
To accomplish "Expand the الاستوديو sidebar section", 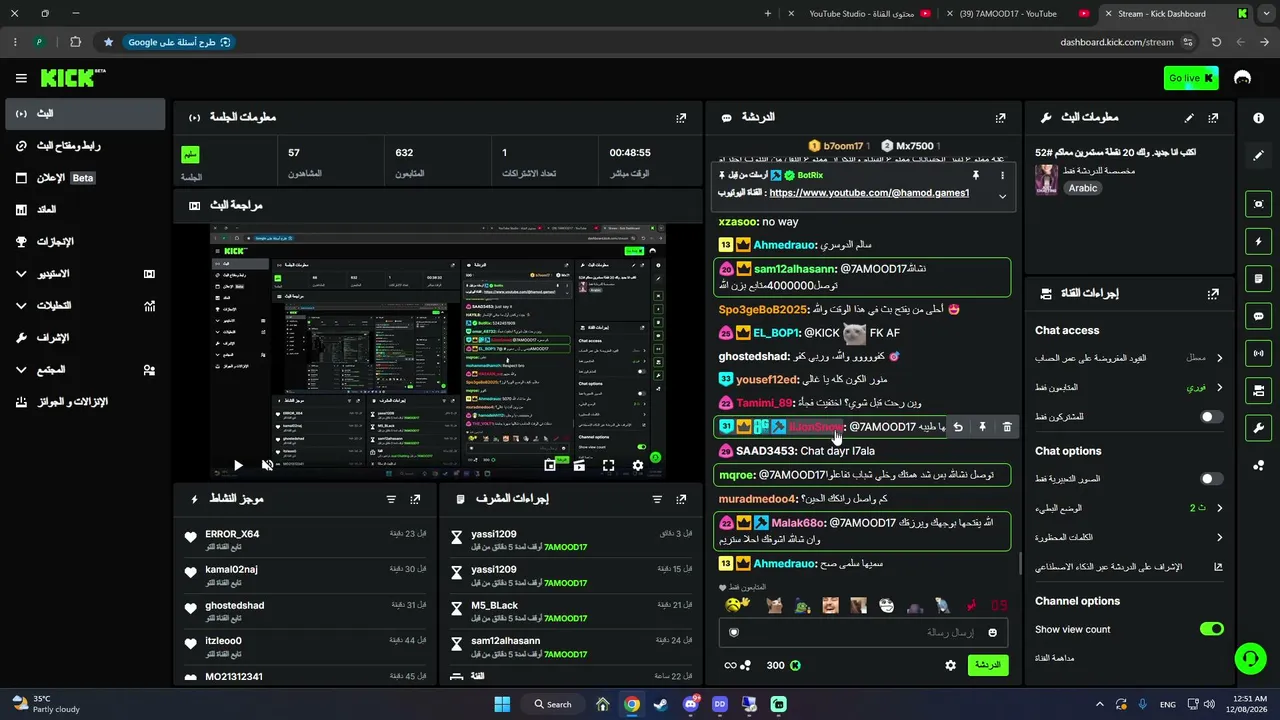I will 85,273.
